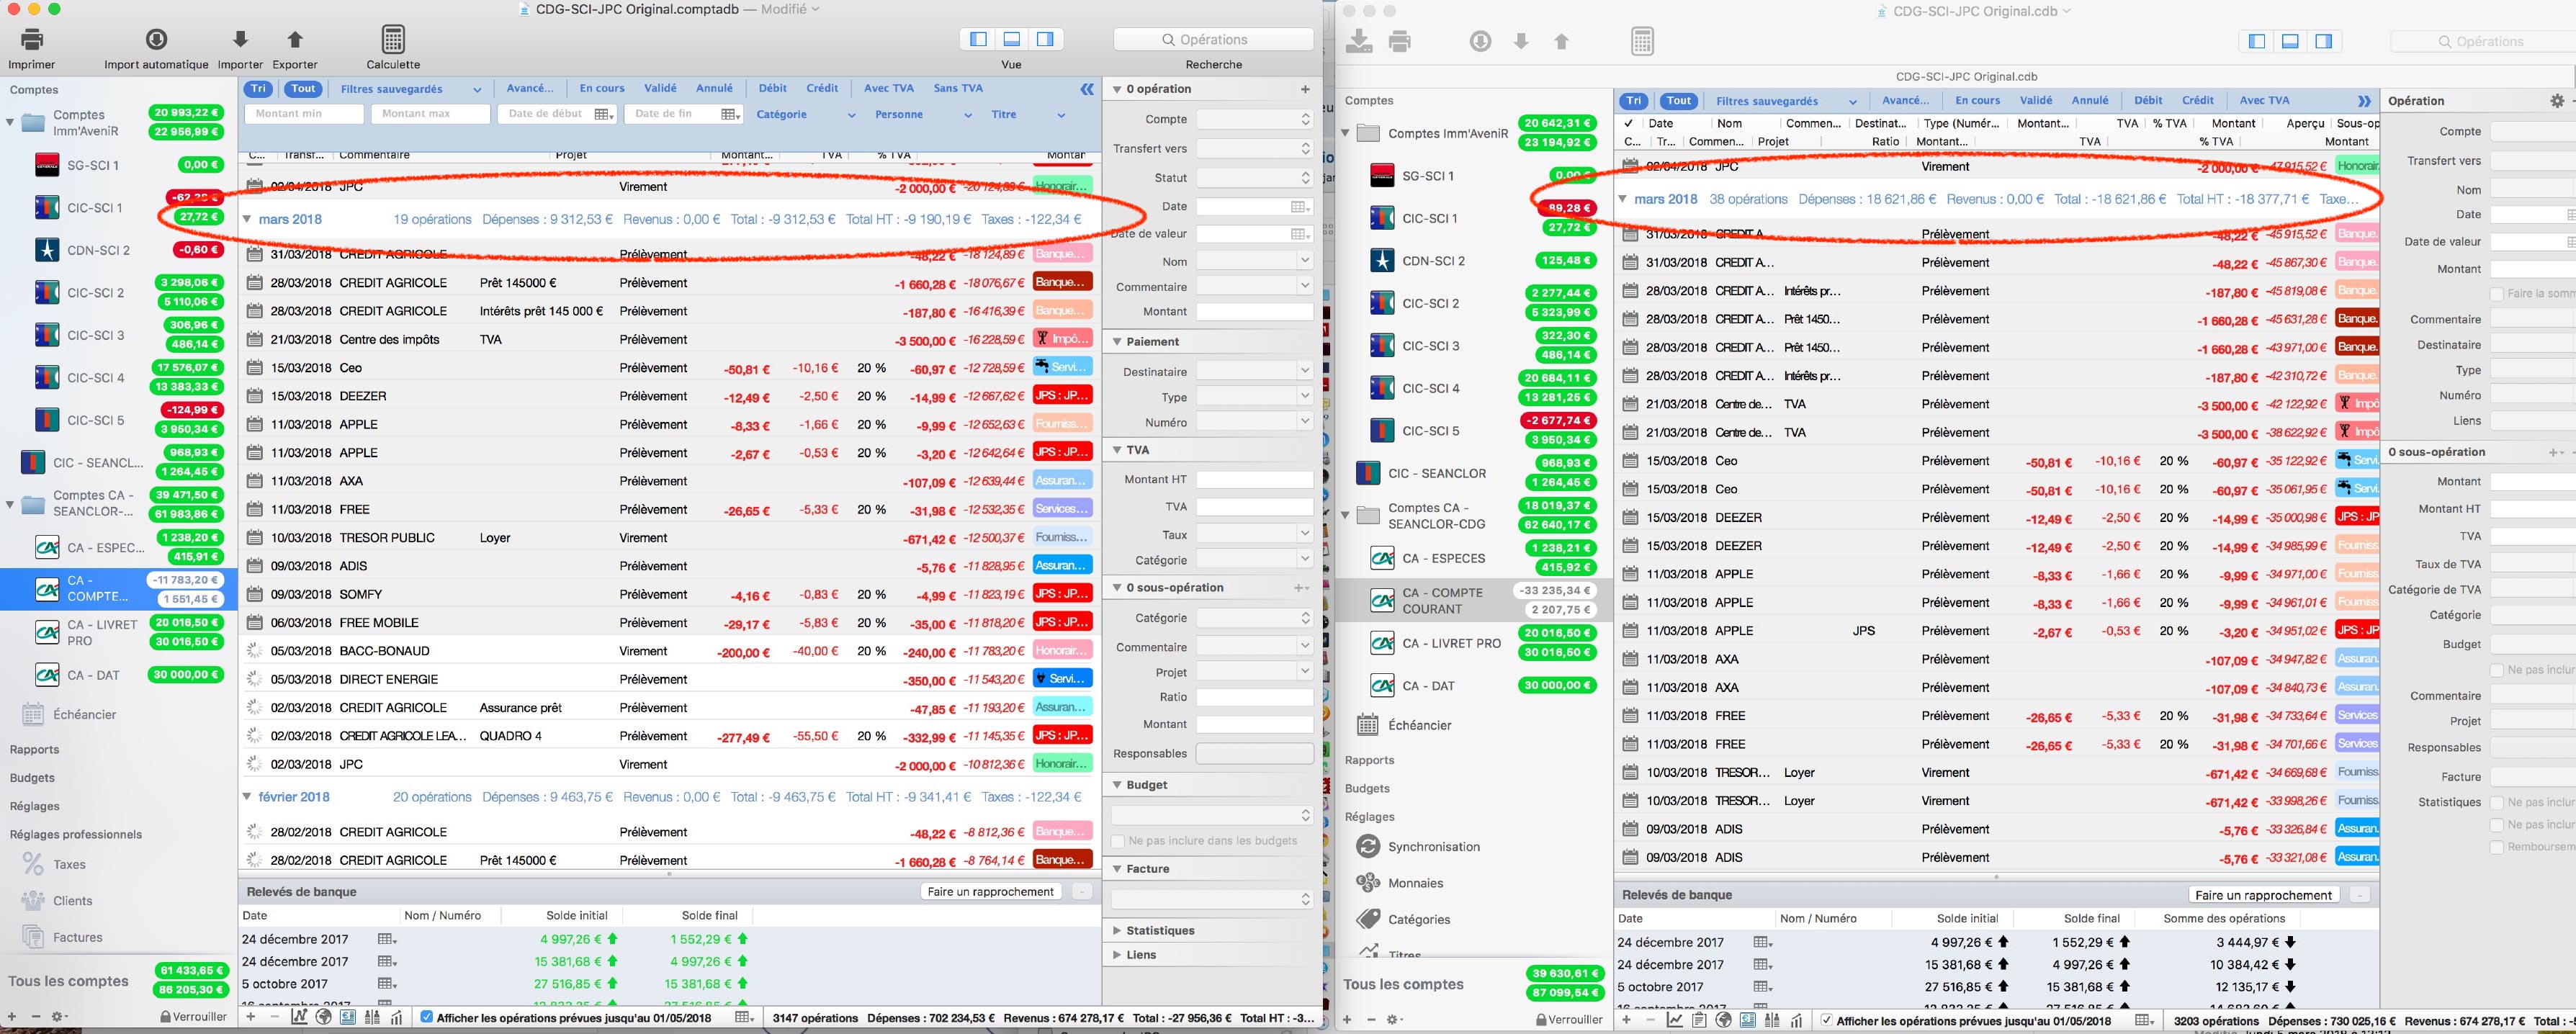The width and height of the screenshot is (2576, 1034).
Task: Collapse filter bar with double chevron, left window
Action: [x=1087, y=89]
